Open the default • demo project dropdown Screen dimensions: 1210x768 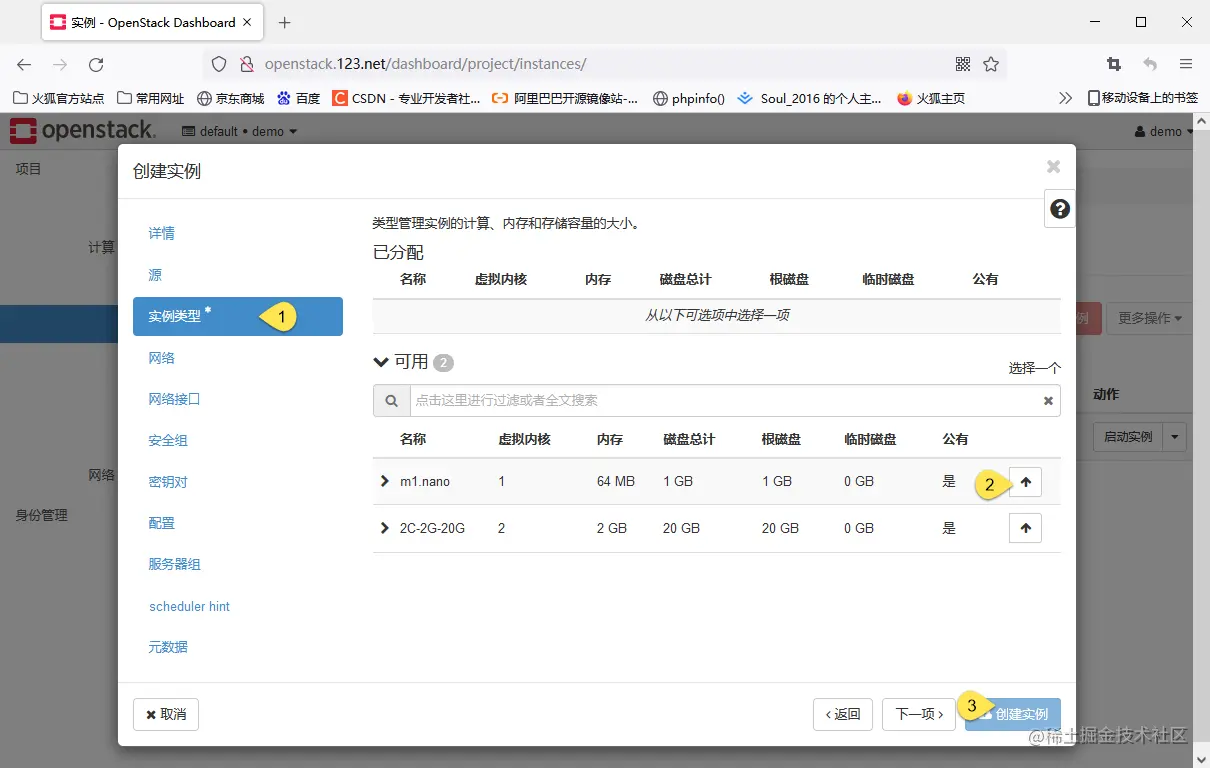tap(240, 131)
